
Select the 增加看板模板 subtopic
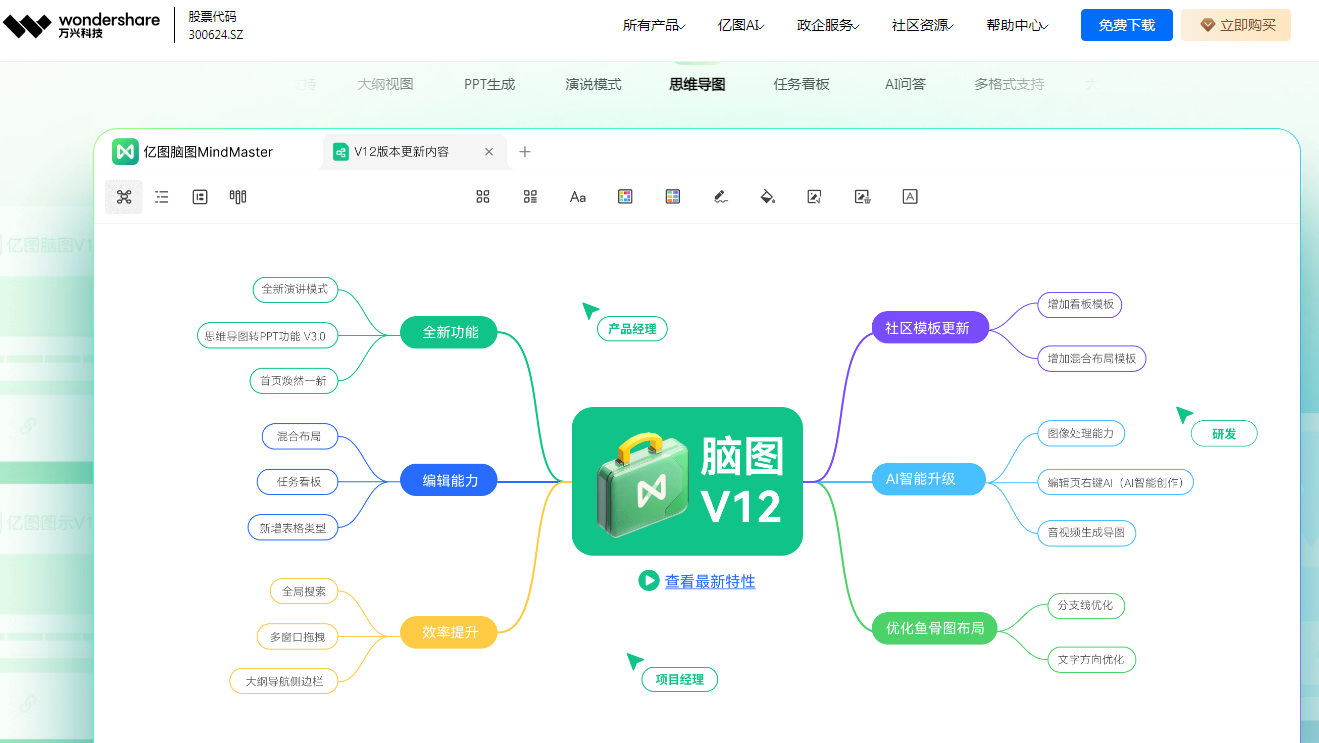[1080, 304]
